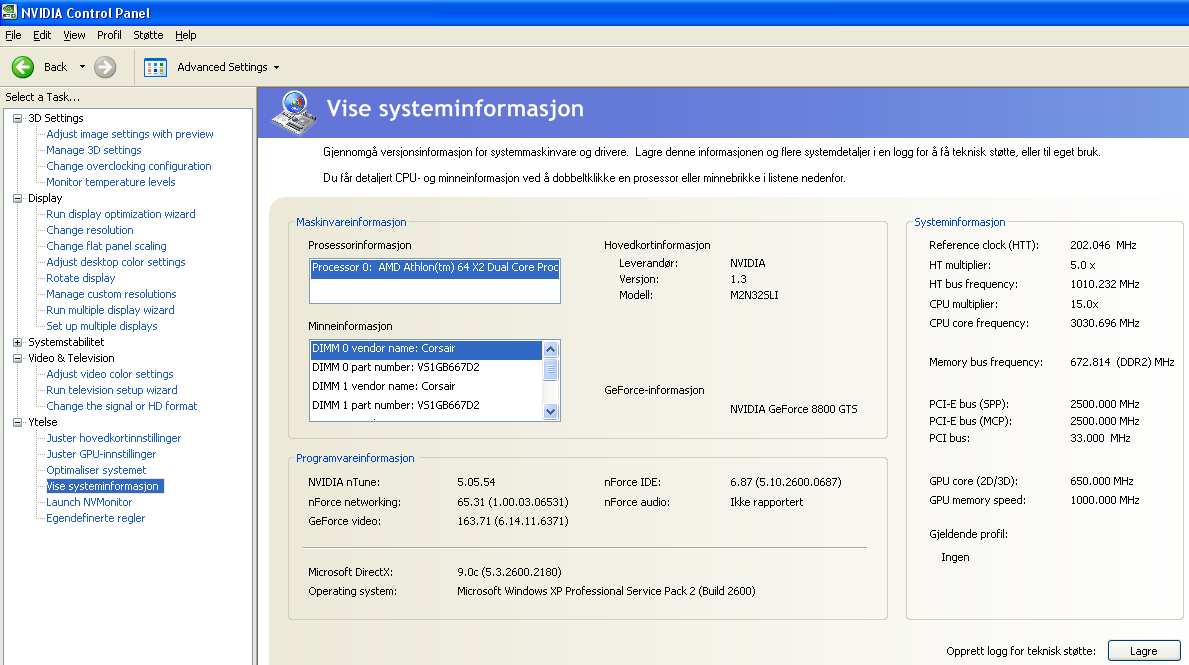Open Run television setup wizard
This screenshot has height=665, width=1189.
click(112, 390)
